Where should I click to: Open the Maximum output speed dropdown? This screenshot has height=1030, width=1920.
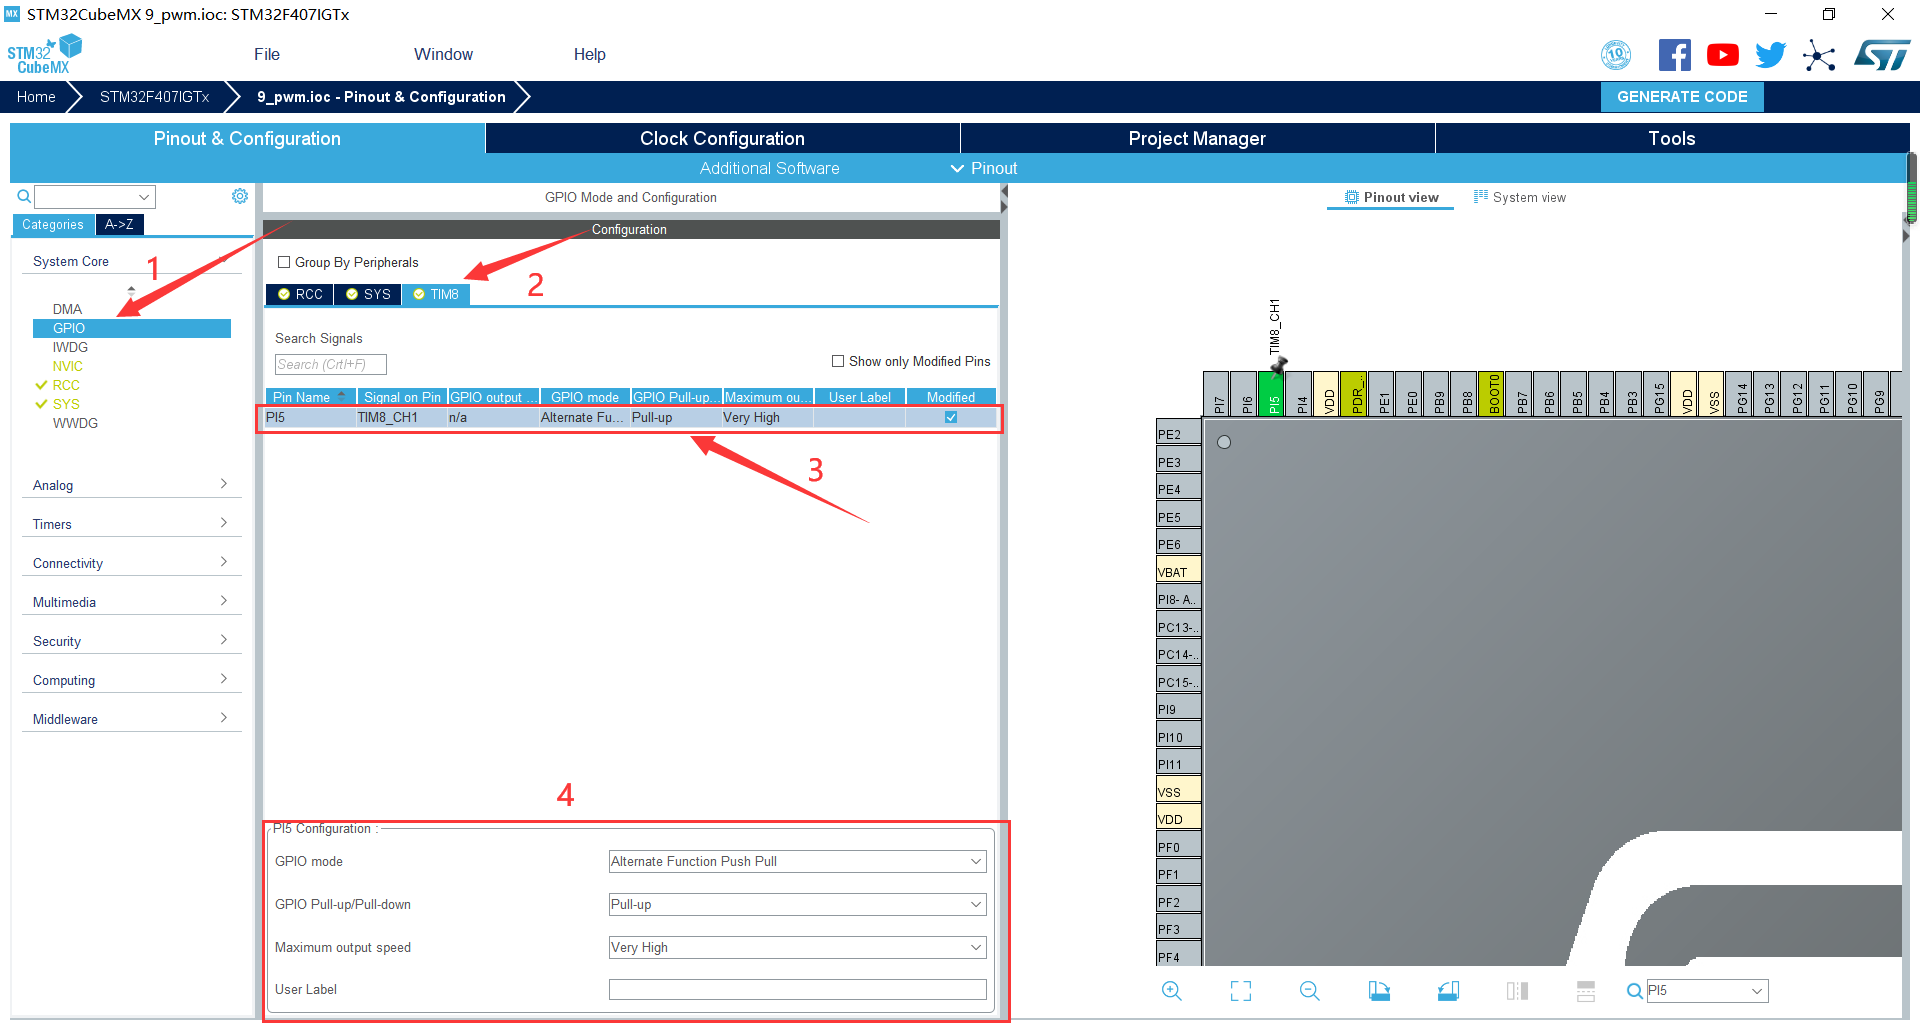coord(797,948)
